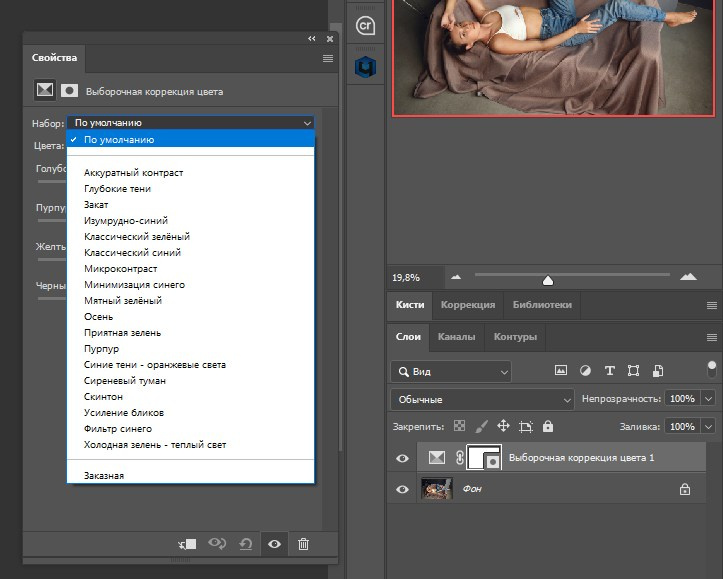Open the Вид layer filter dropdown
The height and width of the screenshot is (579, 723).
(x=450, y=371)
